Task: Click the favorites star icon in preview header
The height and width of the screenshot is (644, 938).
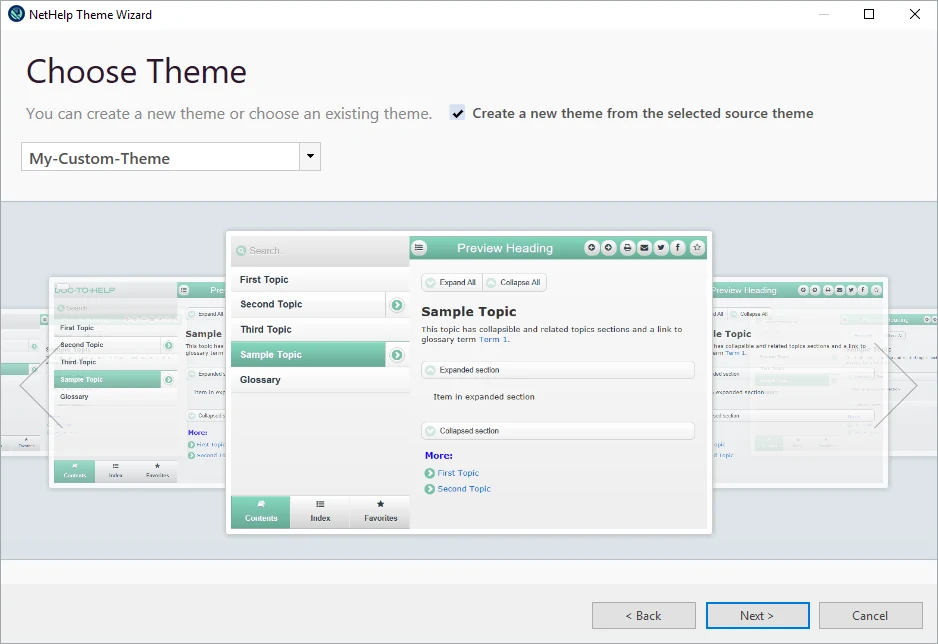Action: tap(697, 248)
